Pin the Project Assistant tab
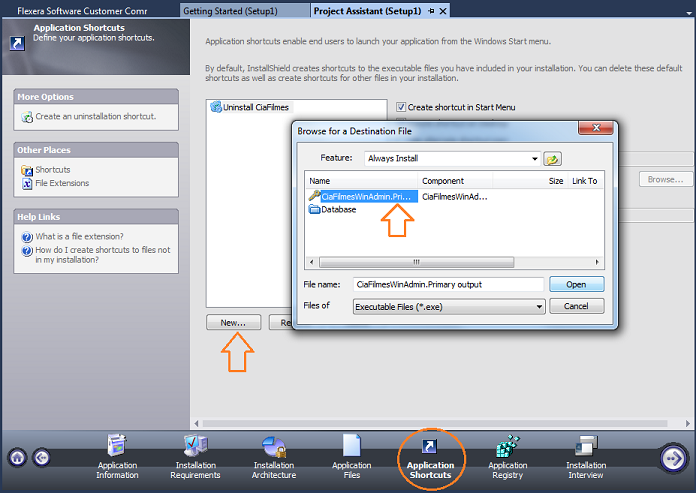The height and width of the screenshot is (493, 696). pyautogui.click(x=431, y=11)
